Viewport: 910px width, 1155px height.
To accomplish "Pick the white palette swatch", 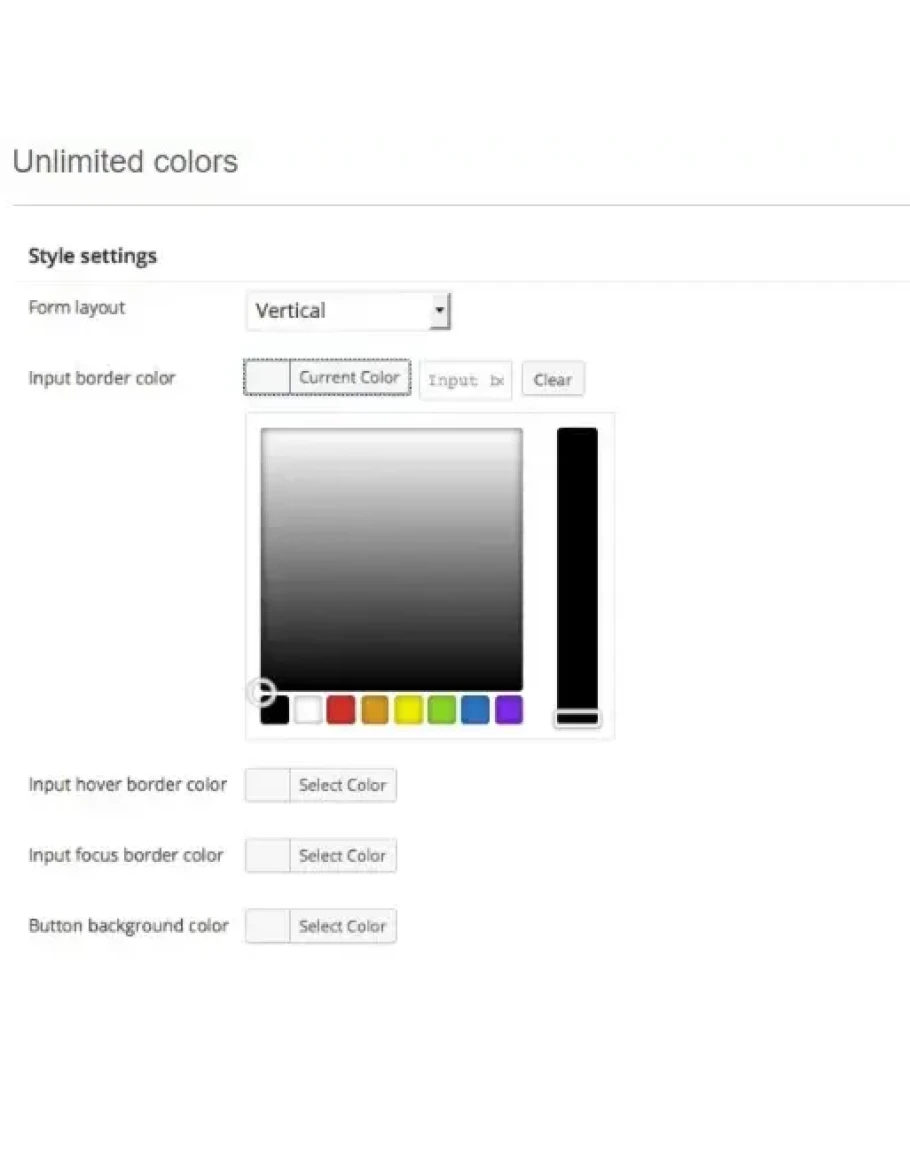I will (x=308, y=710).
